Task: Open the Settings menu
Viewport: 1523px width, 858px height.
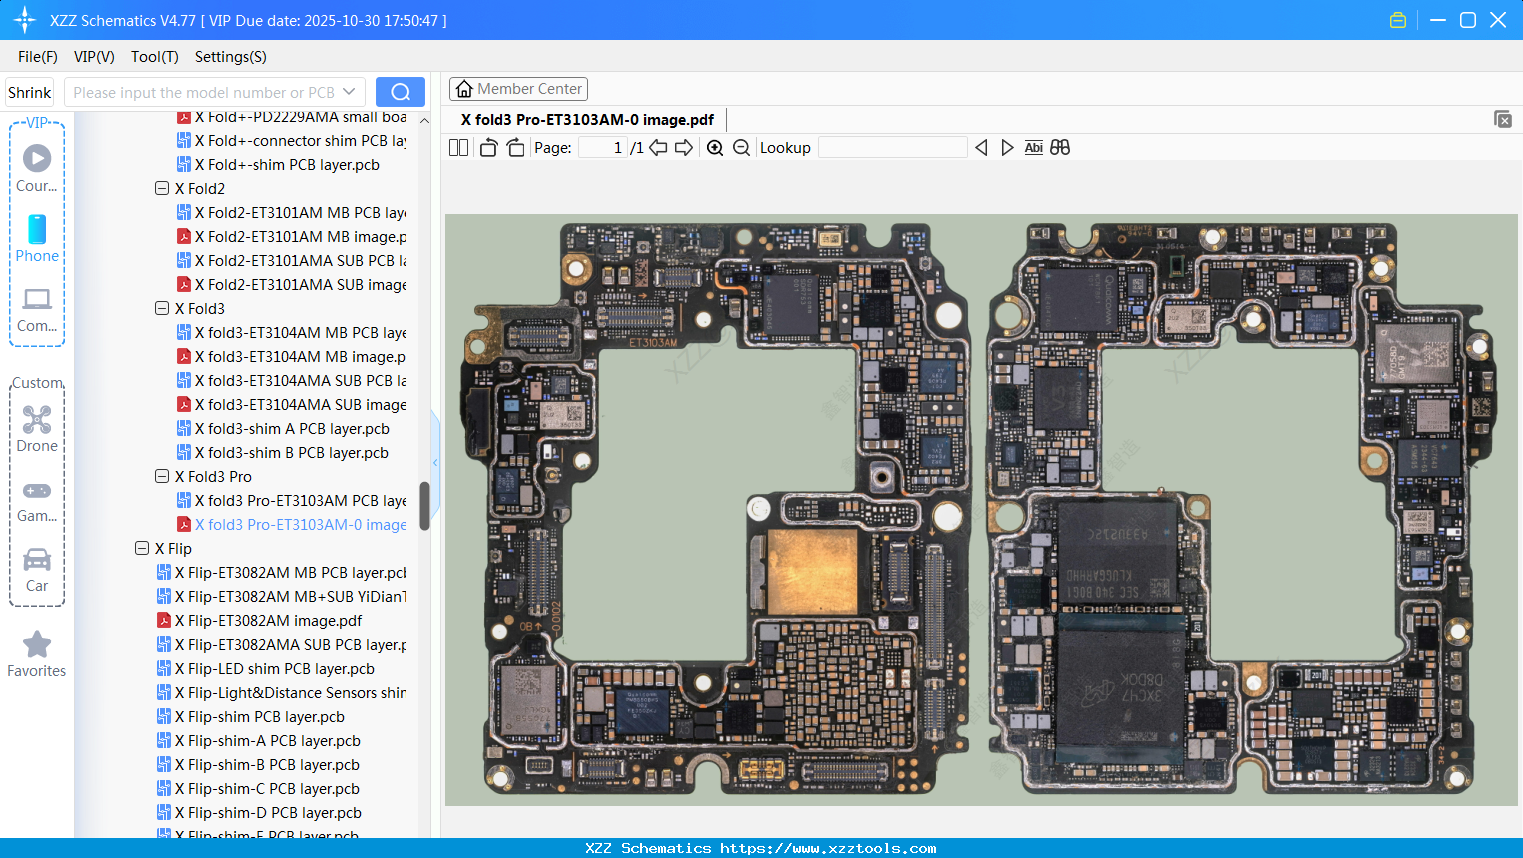Action: click(x=231, y=57)
